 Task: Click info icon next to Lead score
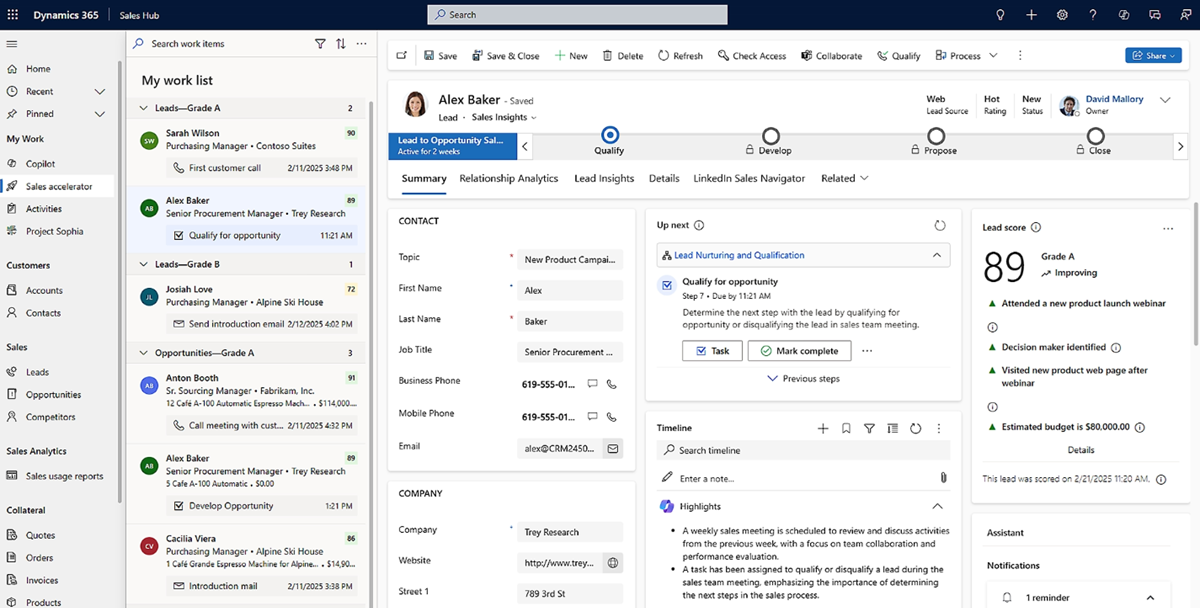click(x=1035, y=228)
